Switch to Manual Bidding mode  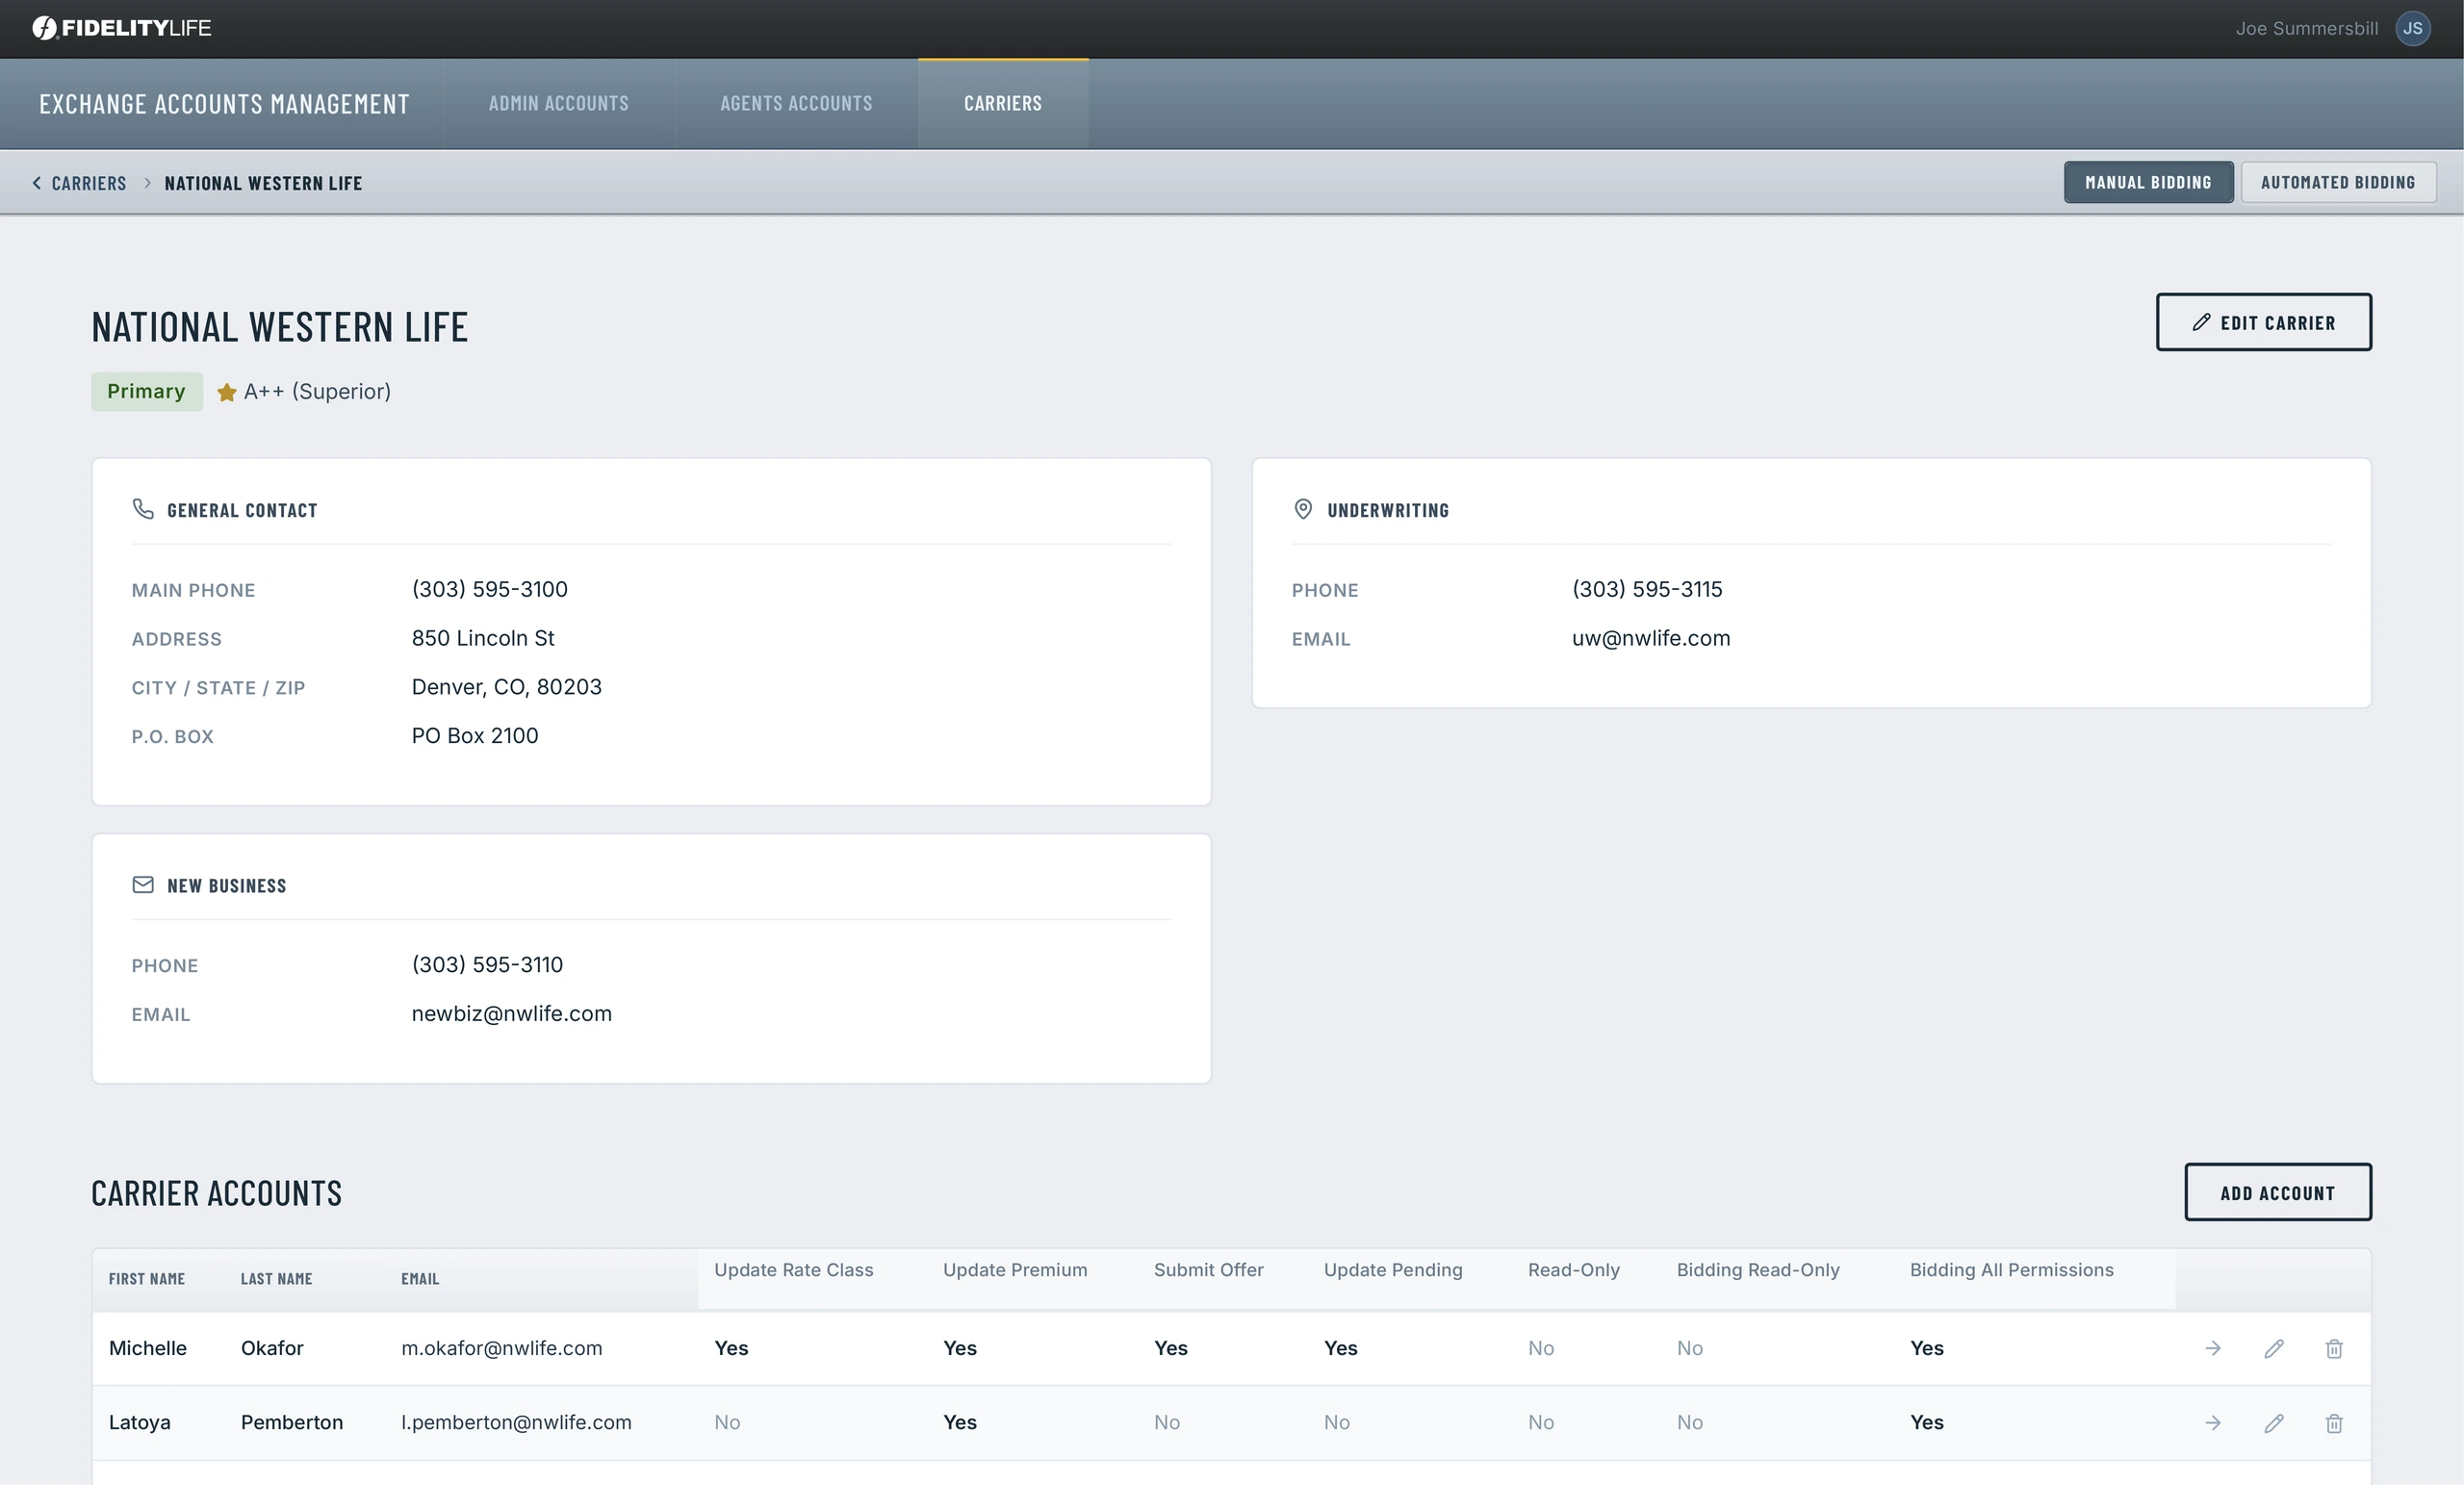(x=2148, y=182)
